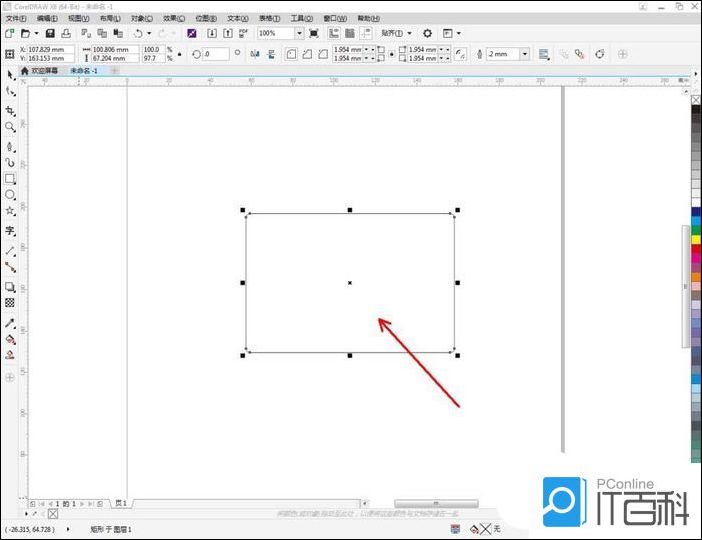The width and height of the screenshot is (702, 540).
Task: Click the rotation angle input field
Action: coord(216,54)
